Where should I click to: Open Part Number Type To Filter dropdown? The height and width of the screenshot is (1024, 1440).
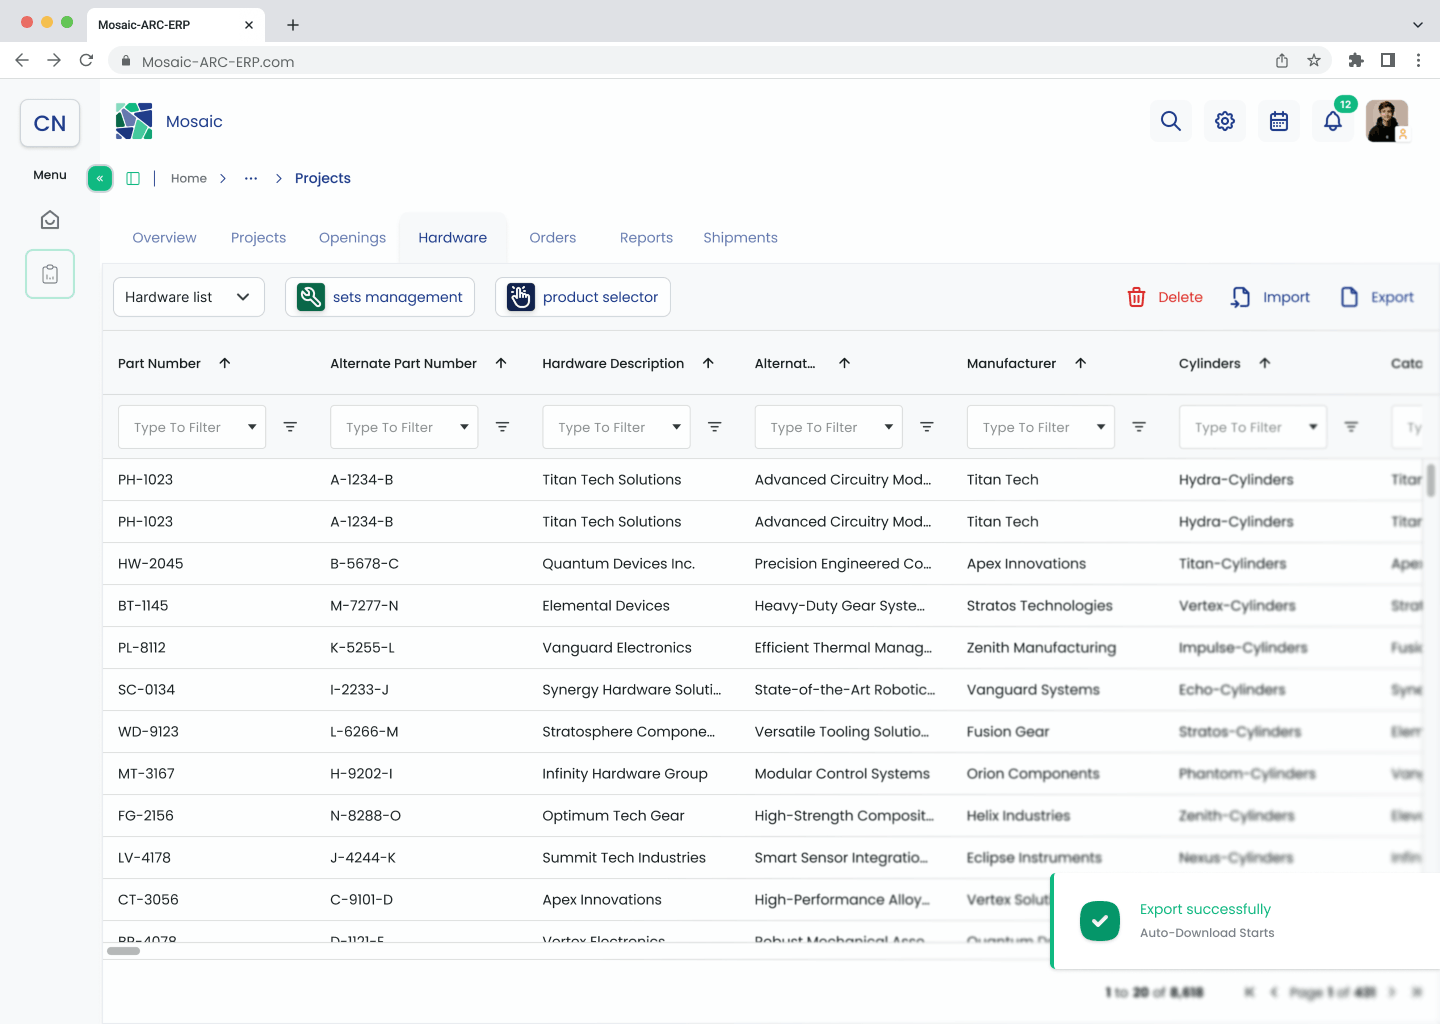[192, 427]
